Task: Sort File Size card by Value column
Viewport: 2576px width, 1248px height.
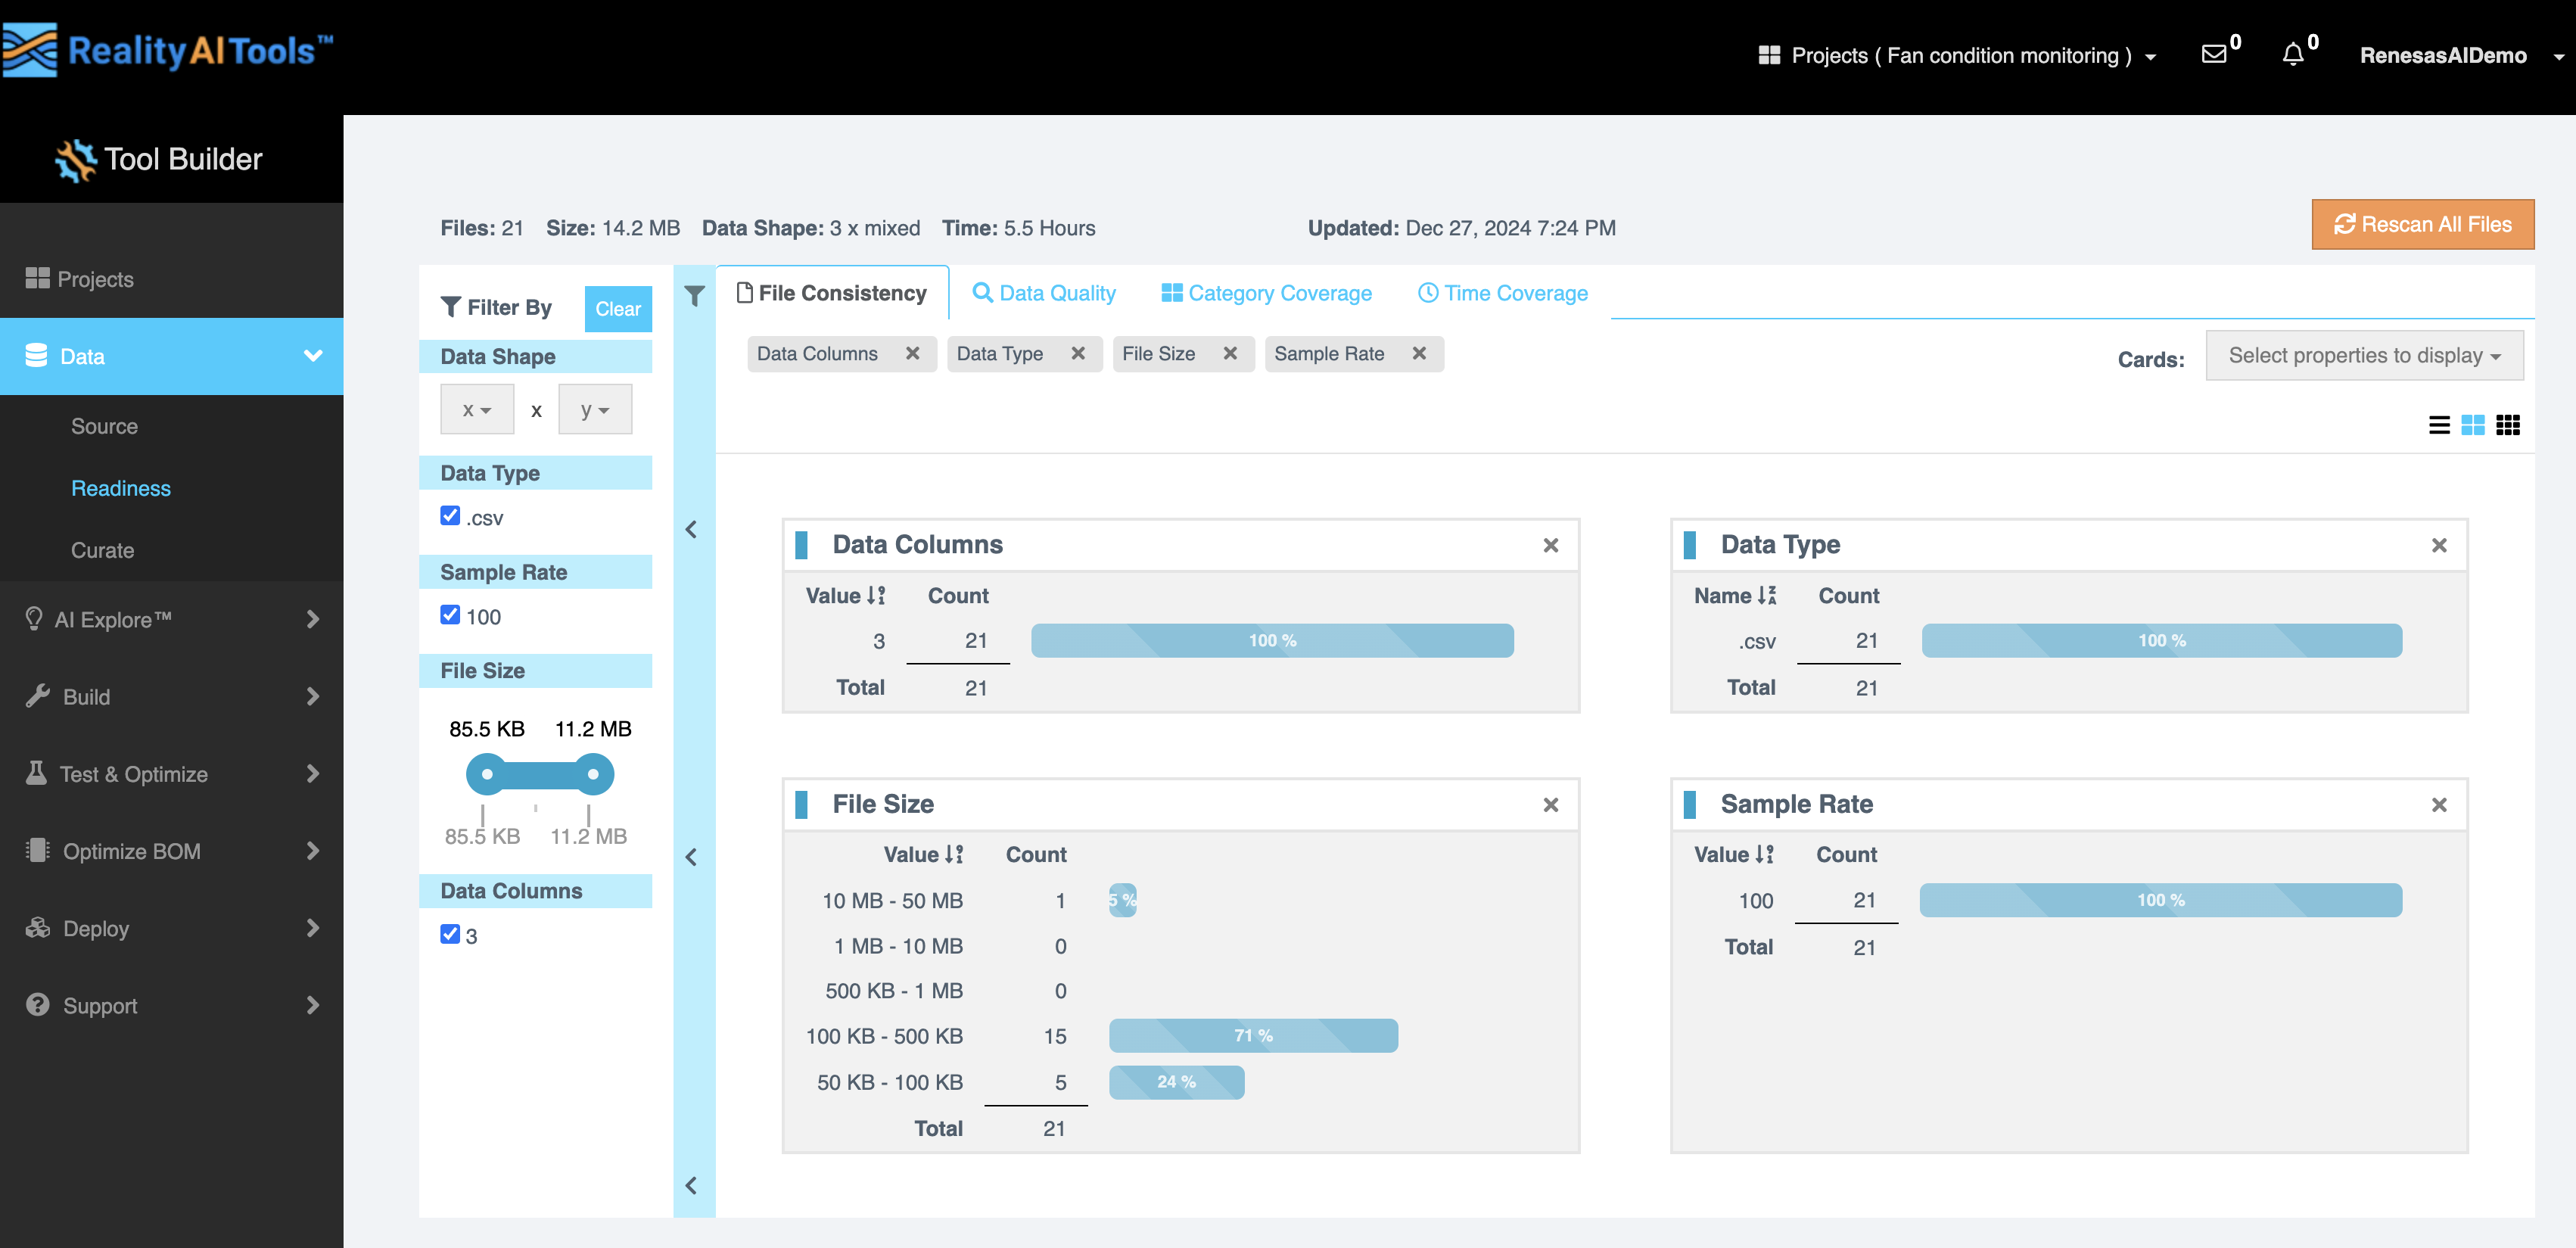Action: click(x=922, y=854)
